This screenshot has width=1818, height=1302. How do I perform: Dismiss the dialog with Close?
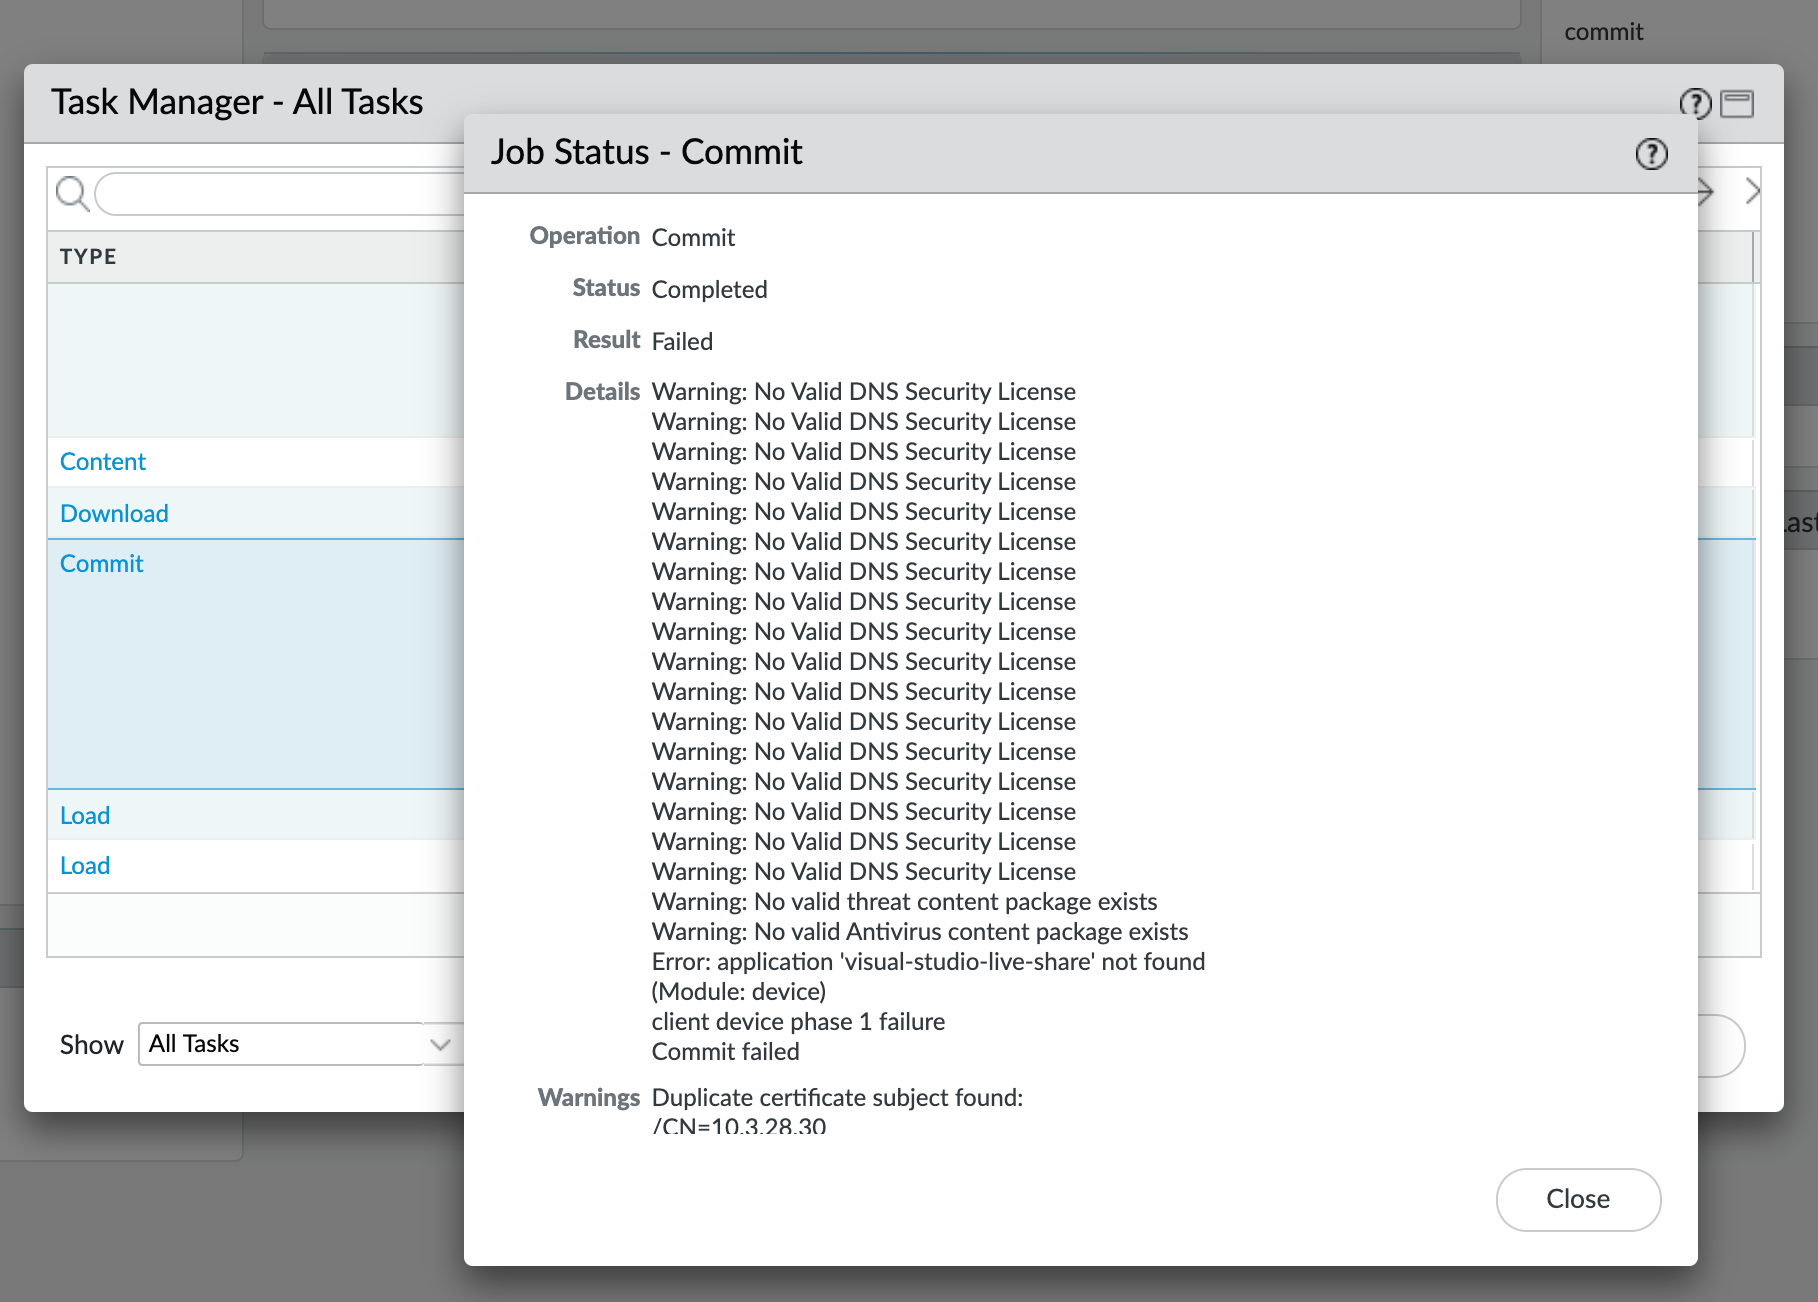tap(1578, 1199)
